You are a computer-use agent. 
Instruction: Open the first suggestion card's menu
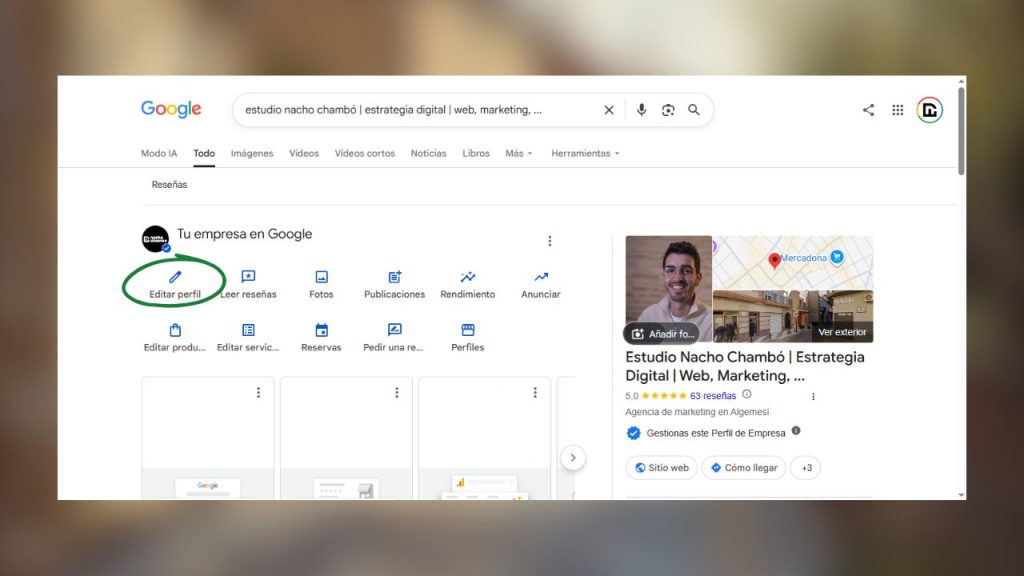click(x=259, y=392)
